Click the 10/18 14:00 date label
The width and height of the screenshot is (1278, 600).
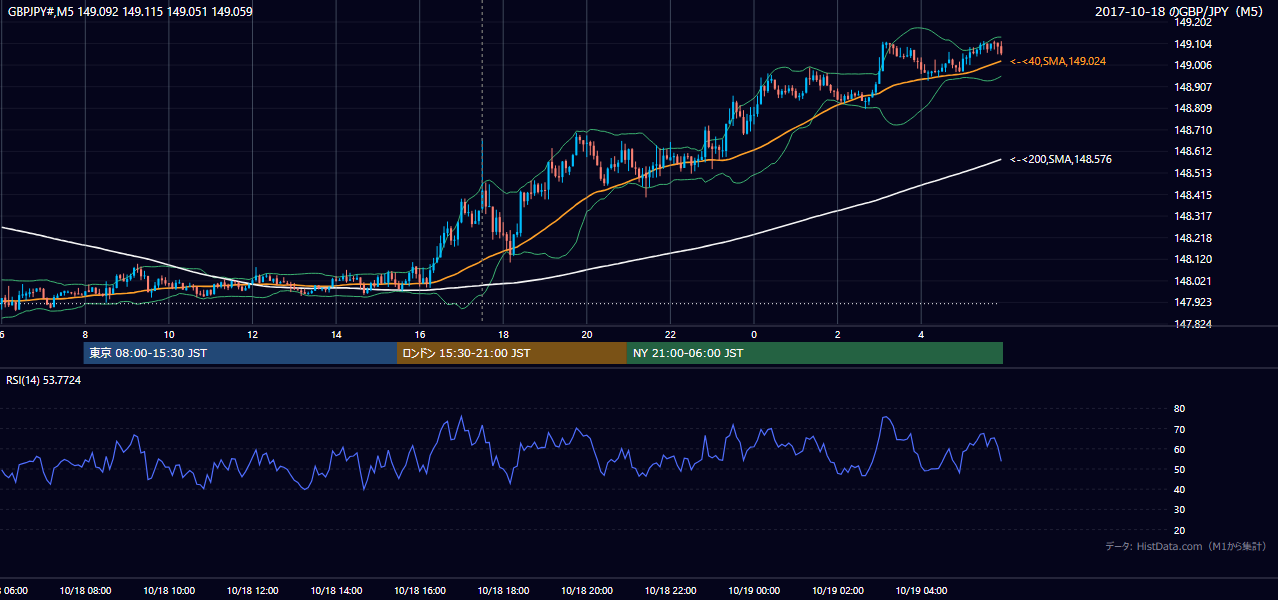336,590
